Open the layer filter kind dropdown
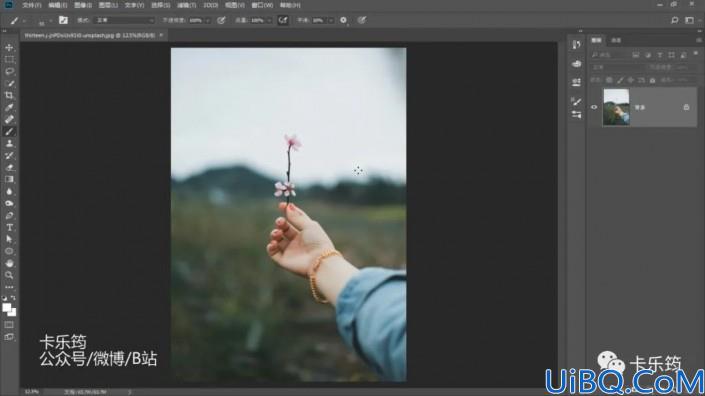Viewport: 705px width, 396px height. pos(610,55)
